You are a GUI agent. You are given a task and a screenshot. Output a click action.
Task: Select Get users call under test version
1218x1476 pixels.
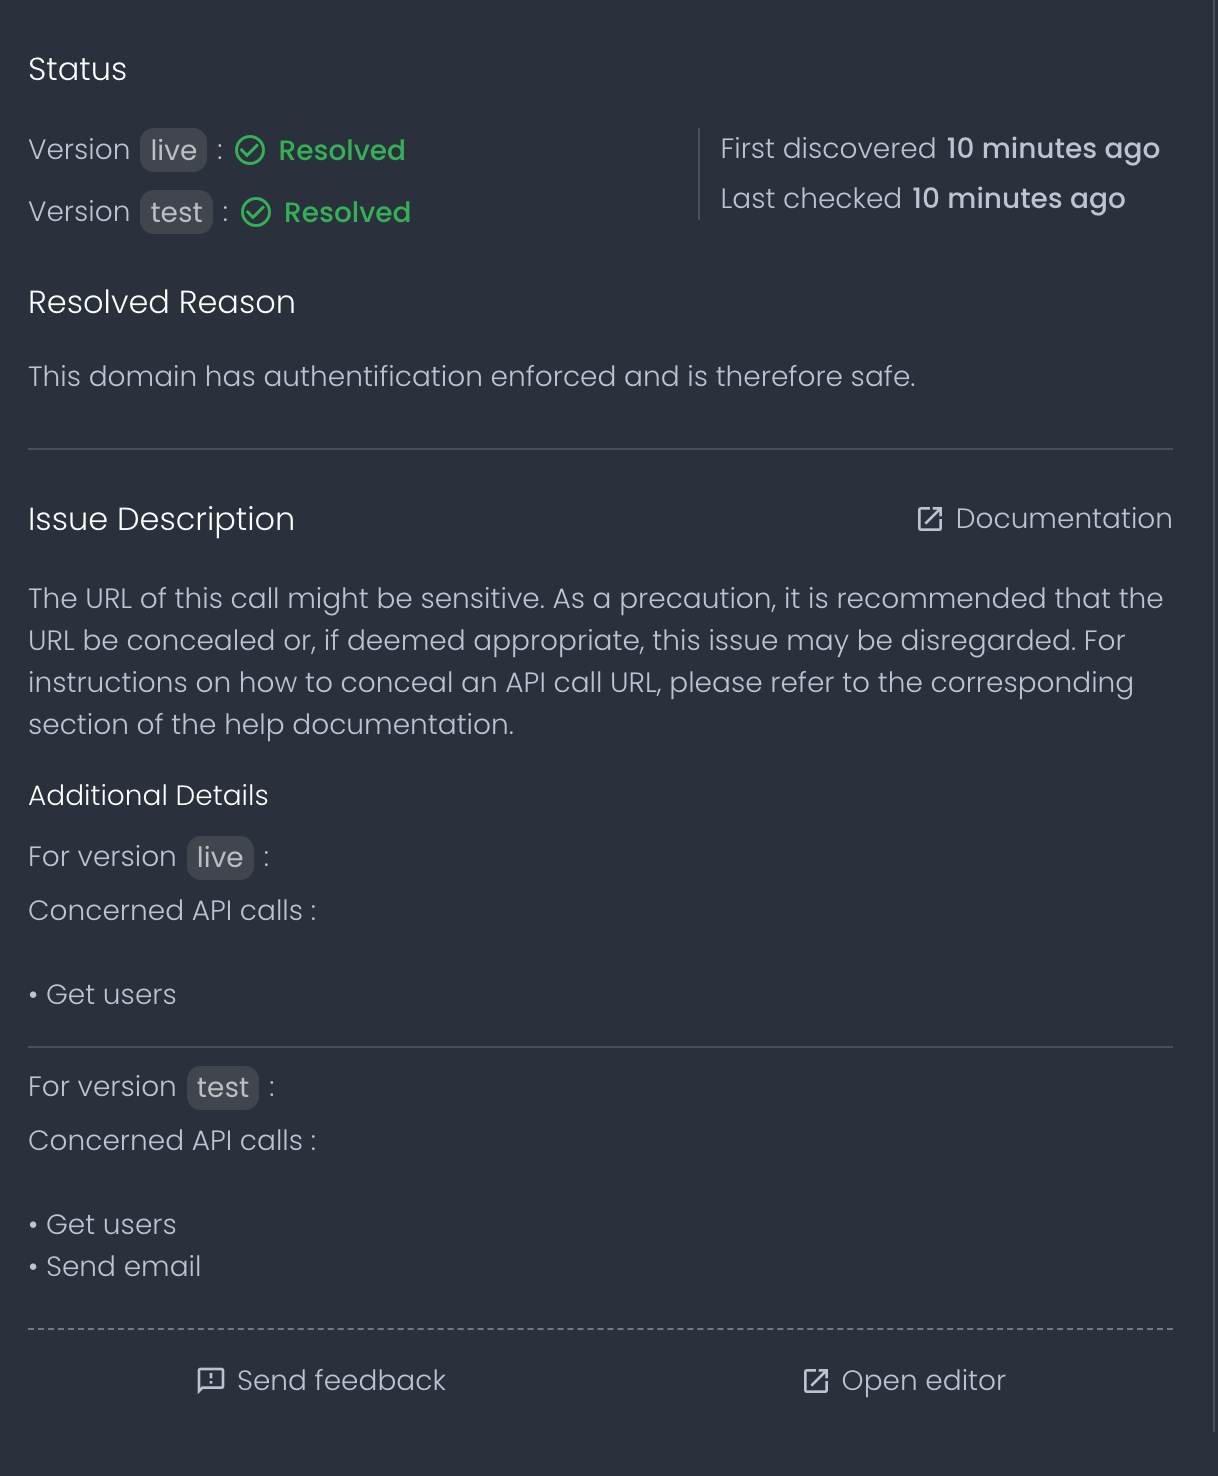click(x=111, y=1225)
